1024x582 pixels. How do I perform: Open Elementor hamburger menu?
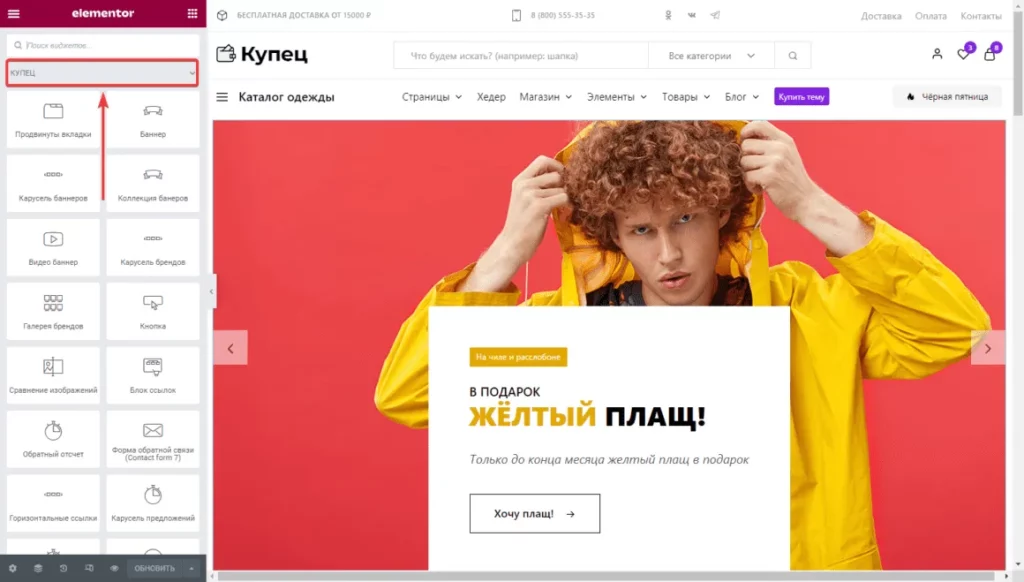14,13
